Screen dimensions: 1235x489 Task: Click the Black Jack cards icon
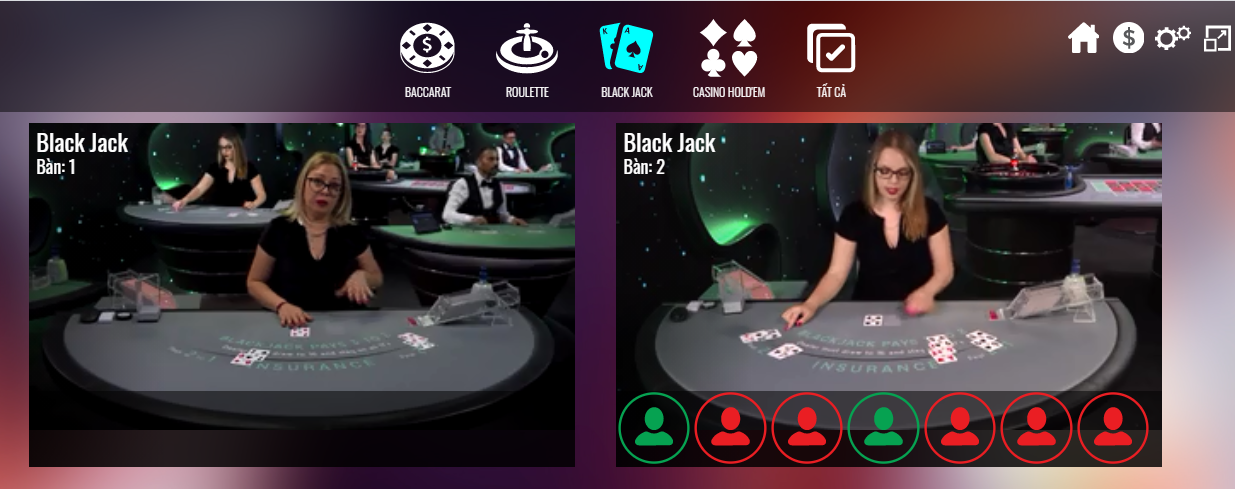click(626, 48)
